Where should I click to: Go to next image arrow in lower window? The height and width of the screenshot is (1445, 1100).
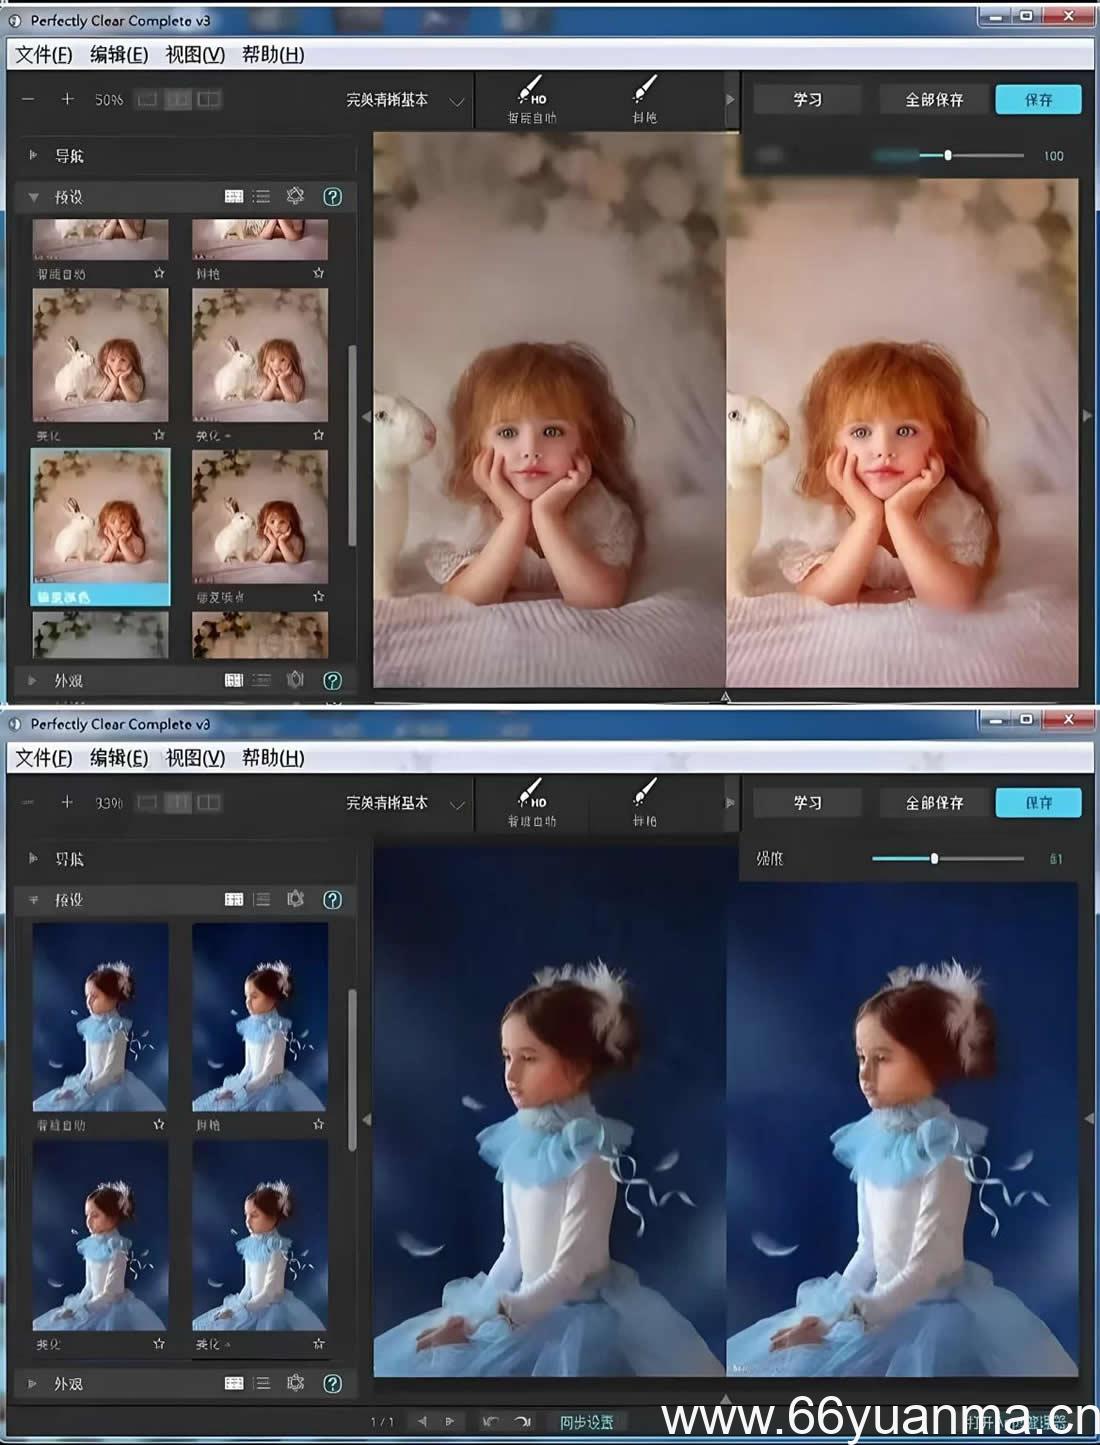(x=450, y=1421)
